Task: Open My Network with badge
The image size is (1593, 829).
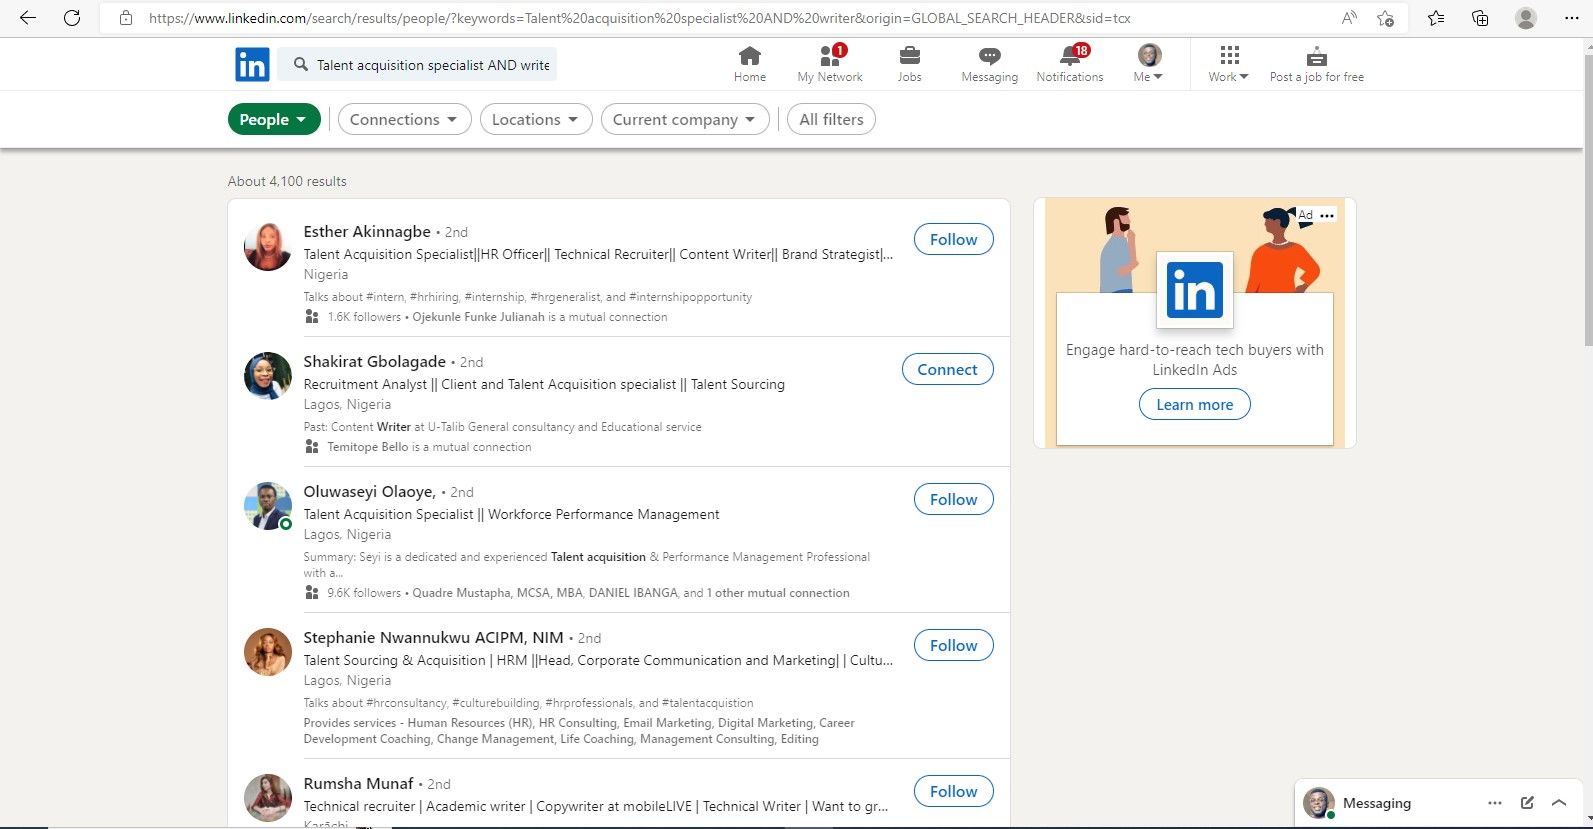Action: (x=830, y=64)
